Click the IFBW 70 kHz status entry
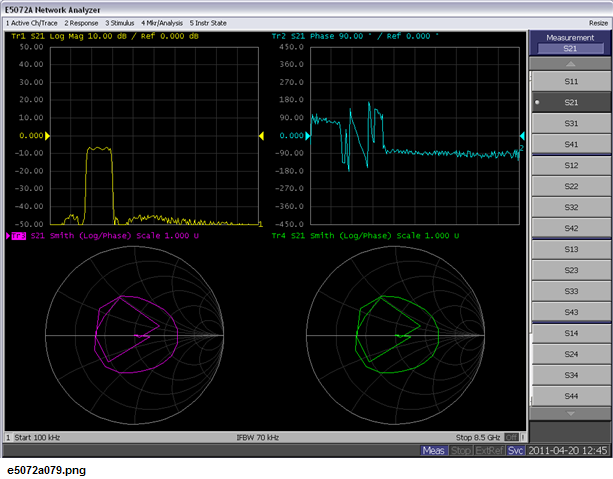This screenshot has width=613, height=479. coord(258,438)
